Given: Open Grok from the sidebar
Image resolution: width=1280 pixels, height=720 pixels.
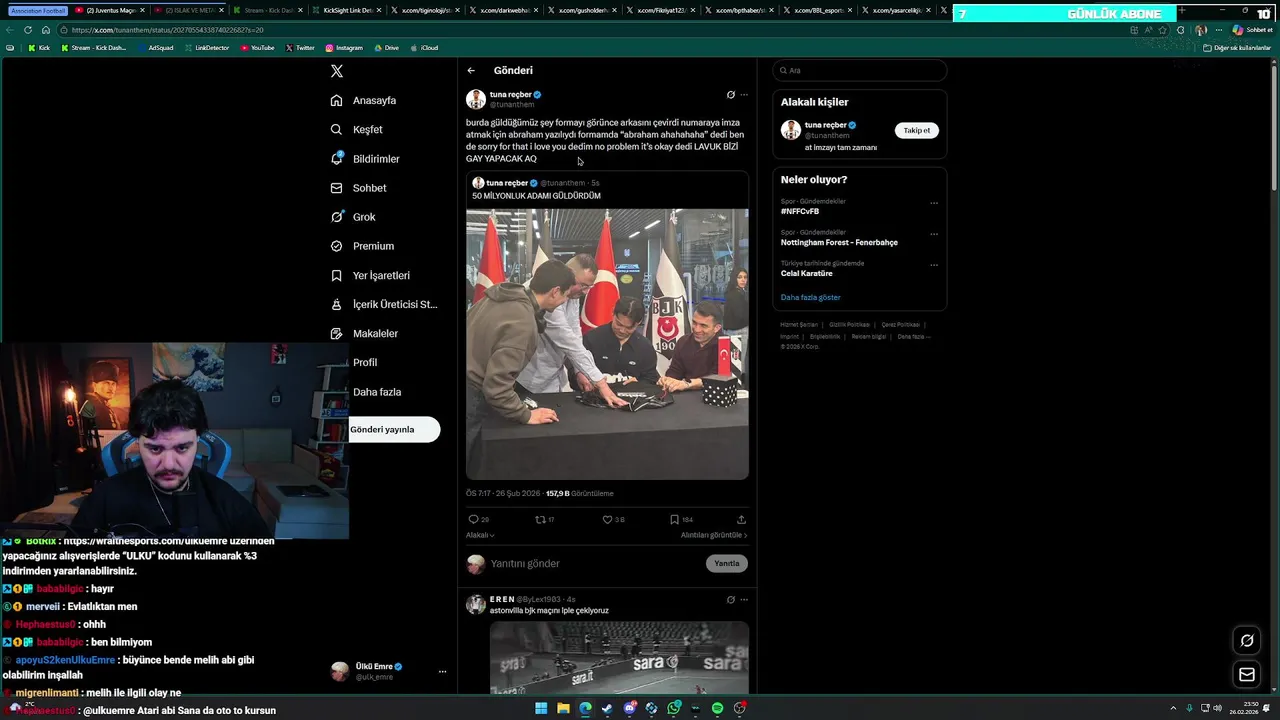Looking at the screenshot, I should click(x=353, y=217).
